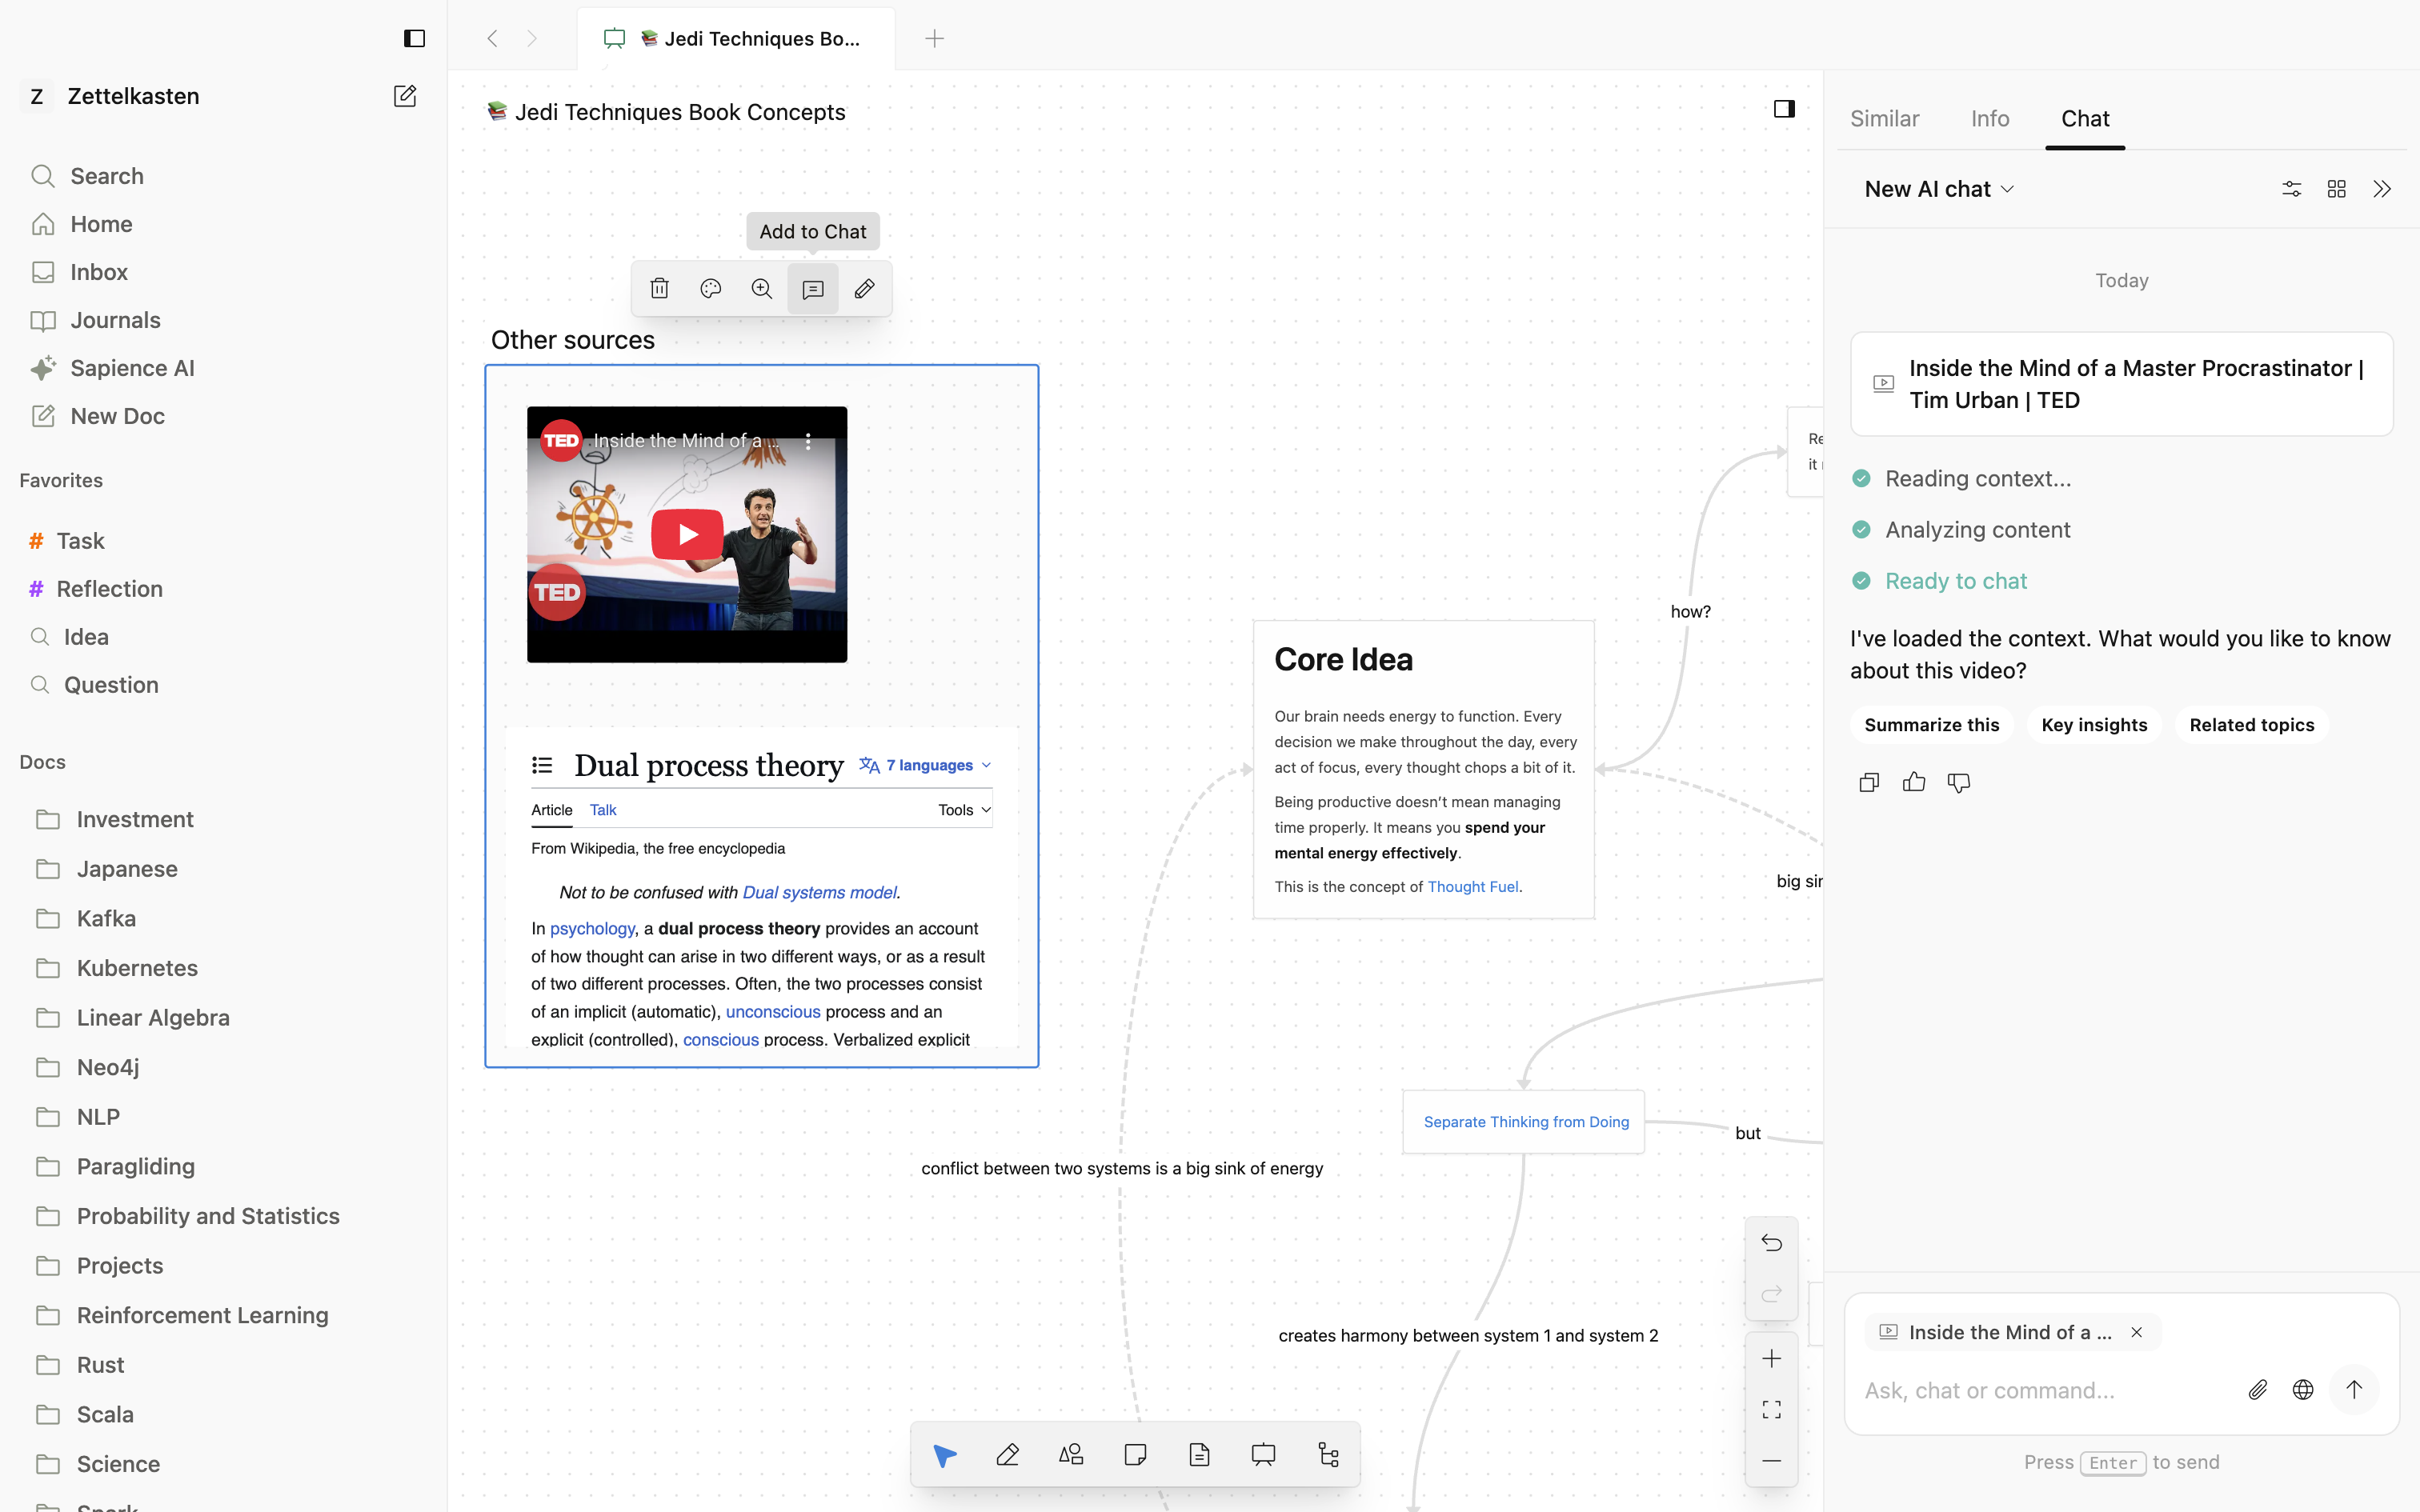Attach a file in the chat input
The height and width of the screenshot is (1512, 2420).
coord(2257,1389)
